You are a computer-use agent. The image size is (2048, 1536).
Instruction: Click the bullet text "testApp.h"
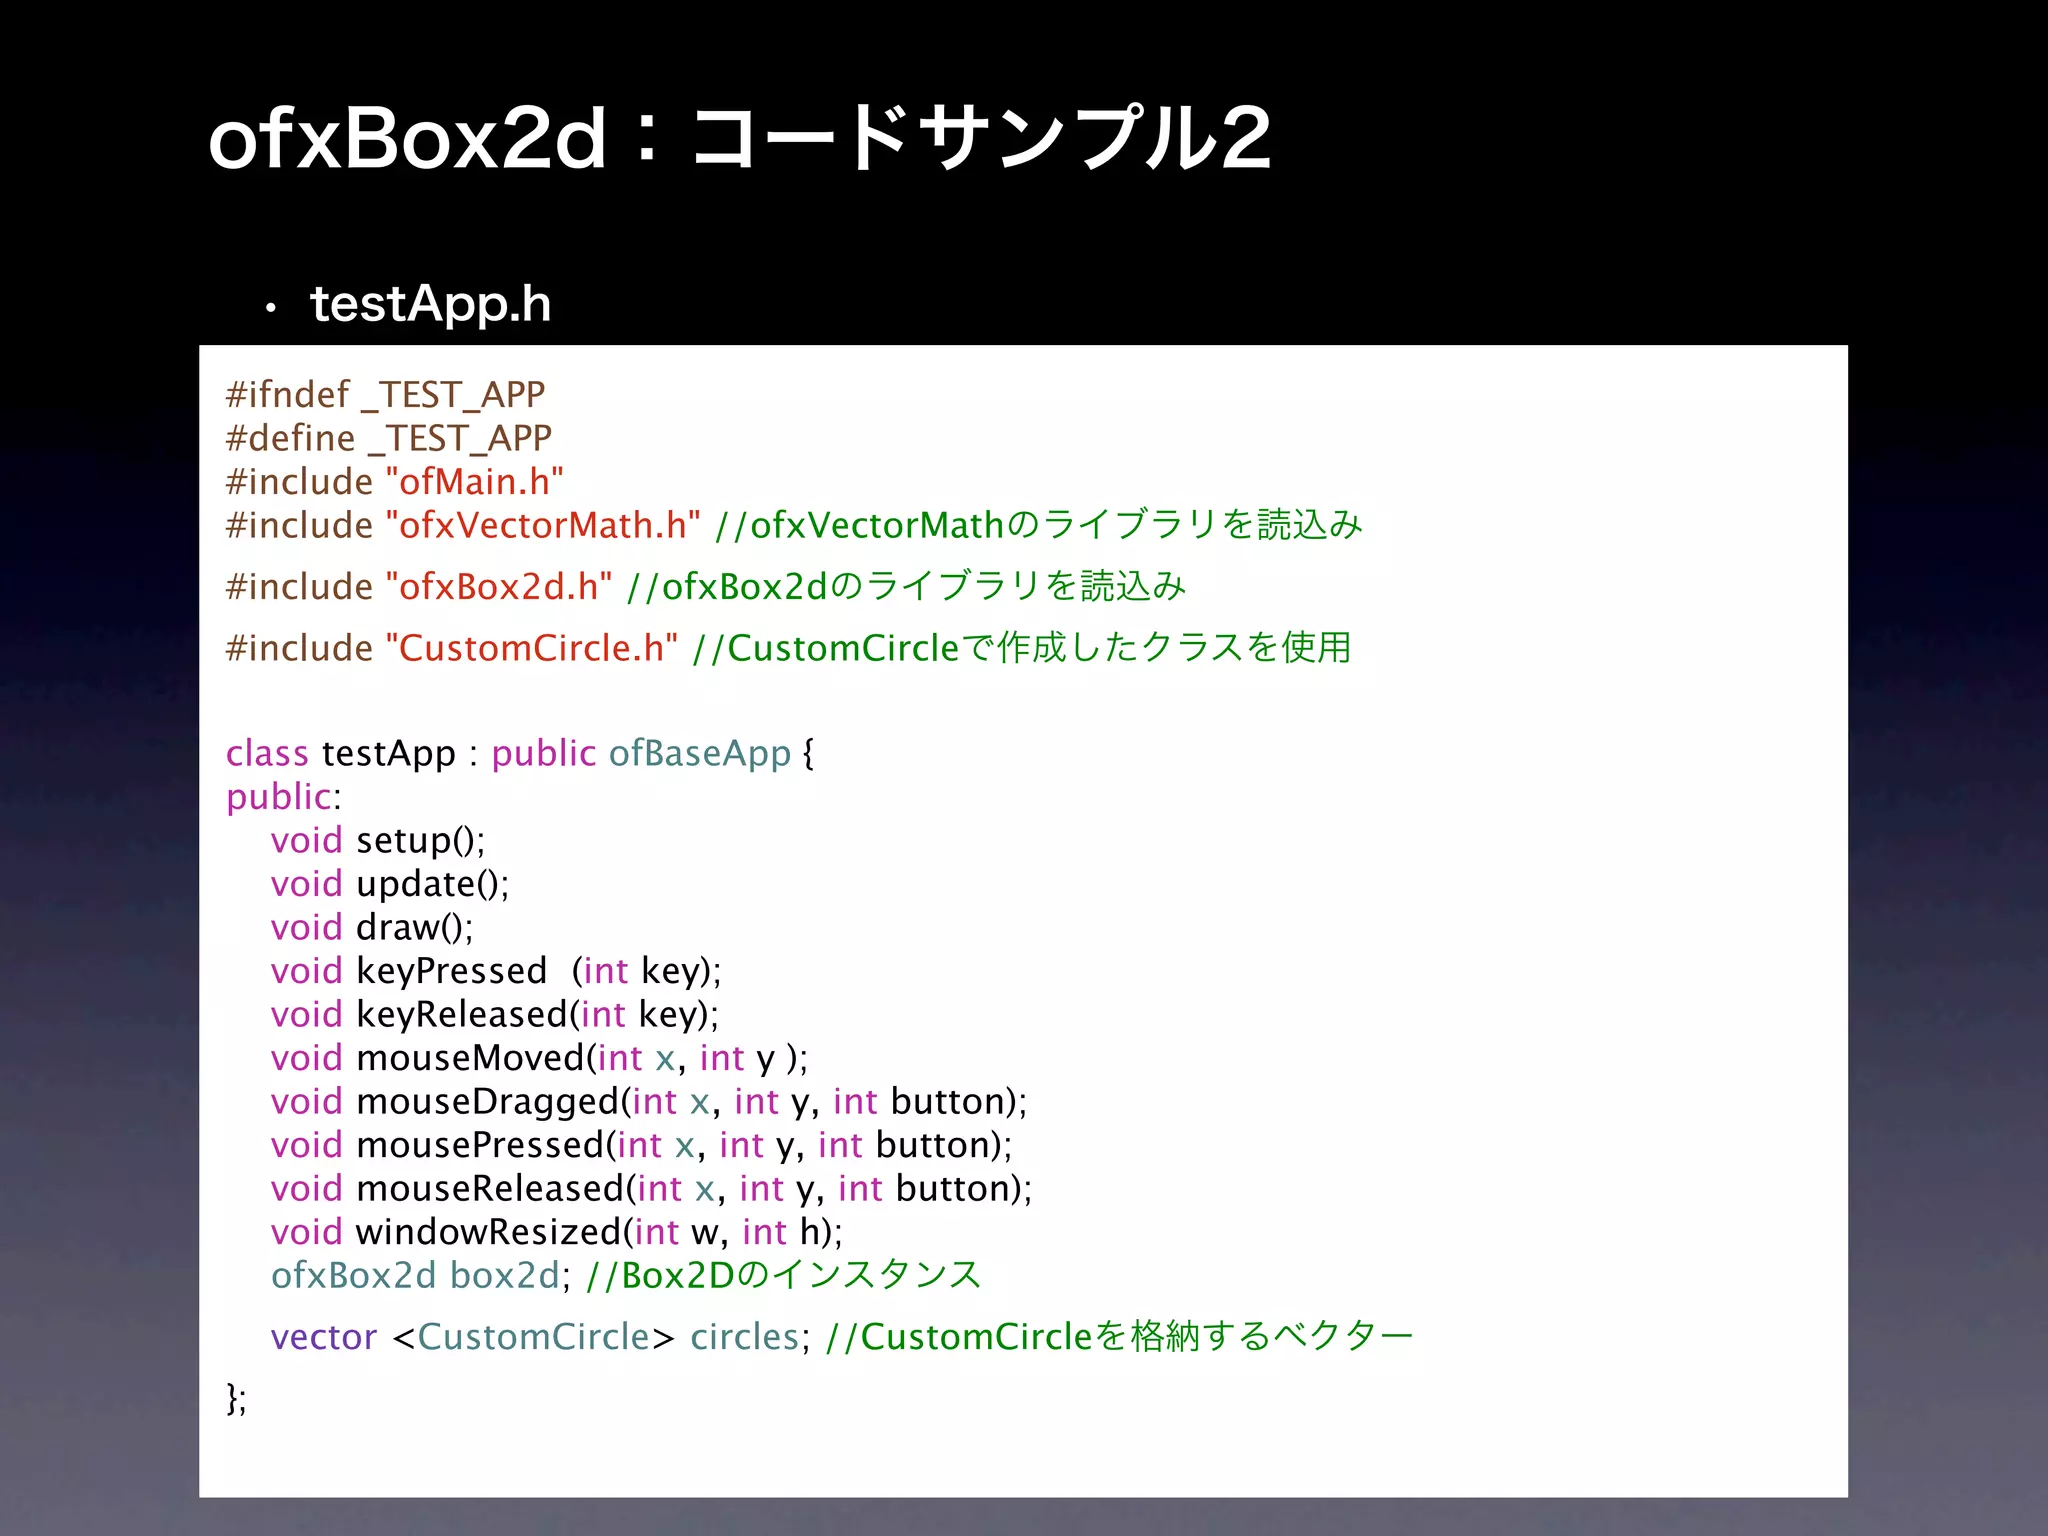(x=431, y=304)
